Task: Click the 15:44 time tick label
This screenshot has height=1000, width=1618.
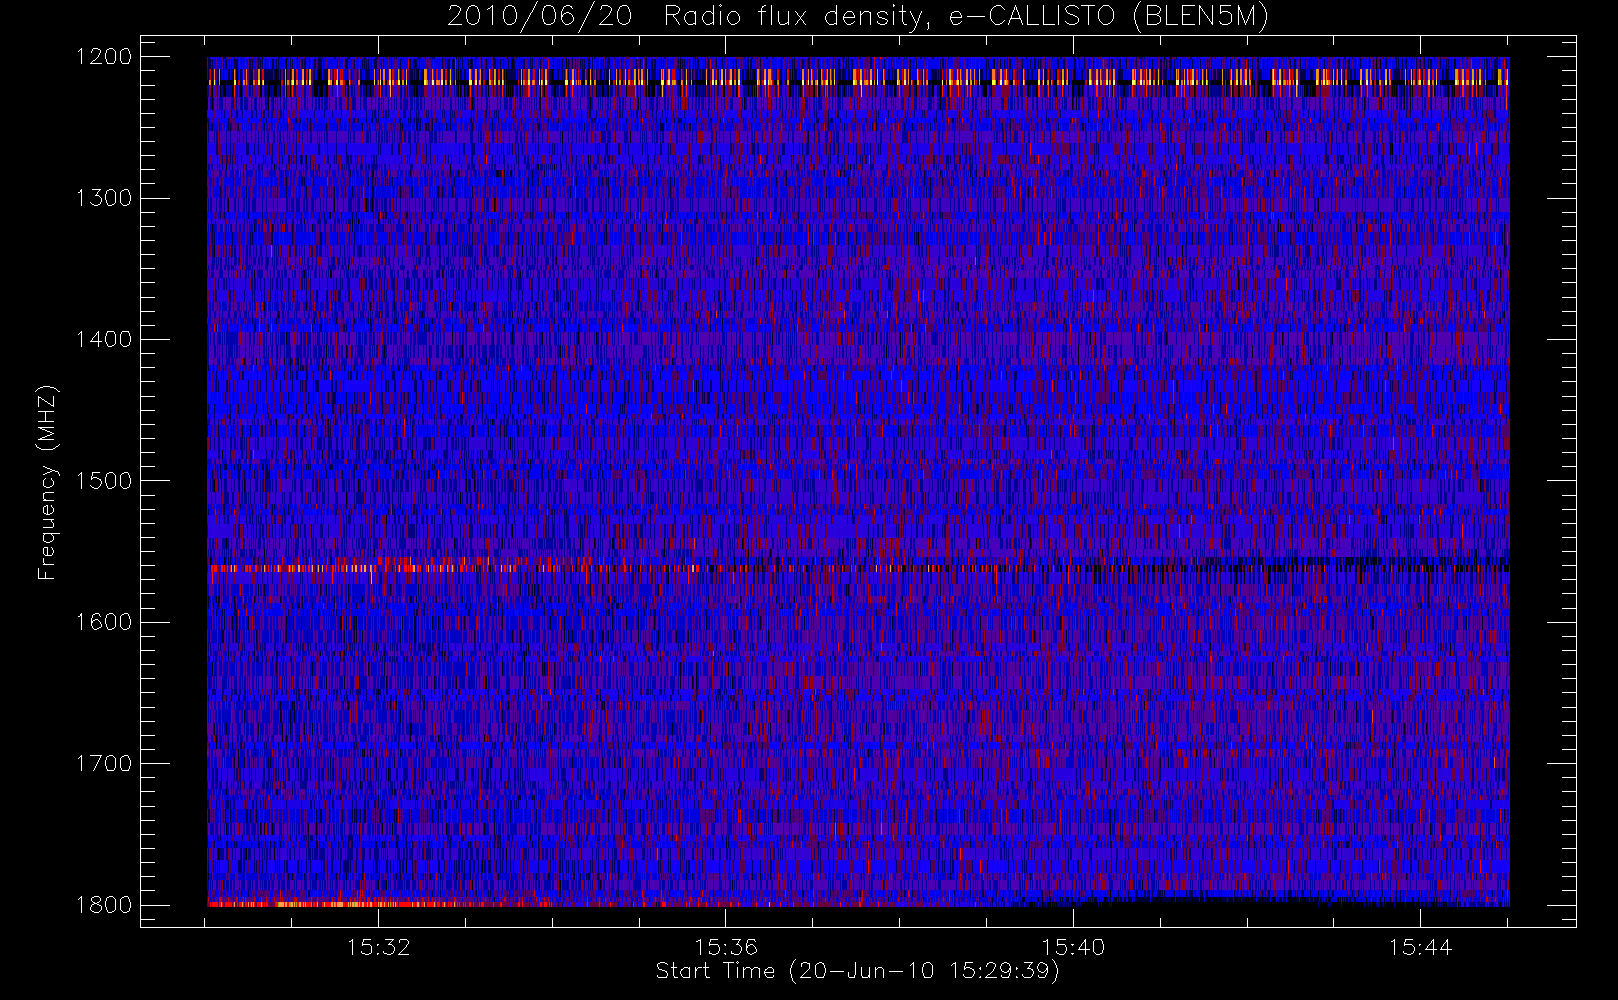Action: pos(1420,946)
